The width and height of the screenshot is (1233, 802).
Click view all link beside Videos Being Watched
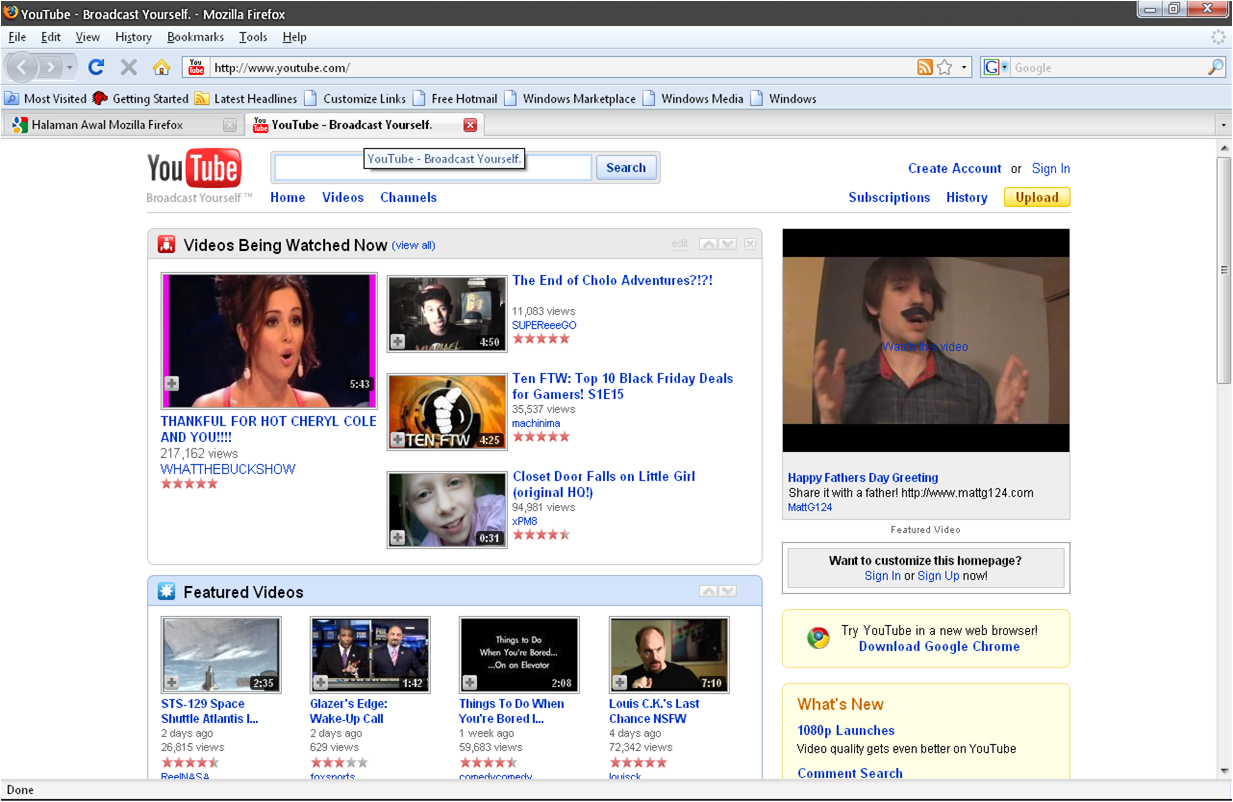pyautogui.click(x=414, y=245)
